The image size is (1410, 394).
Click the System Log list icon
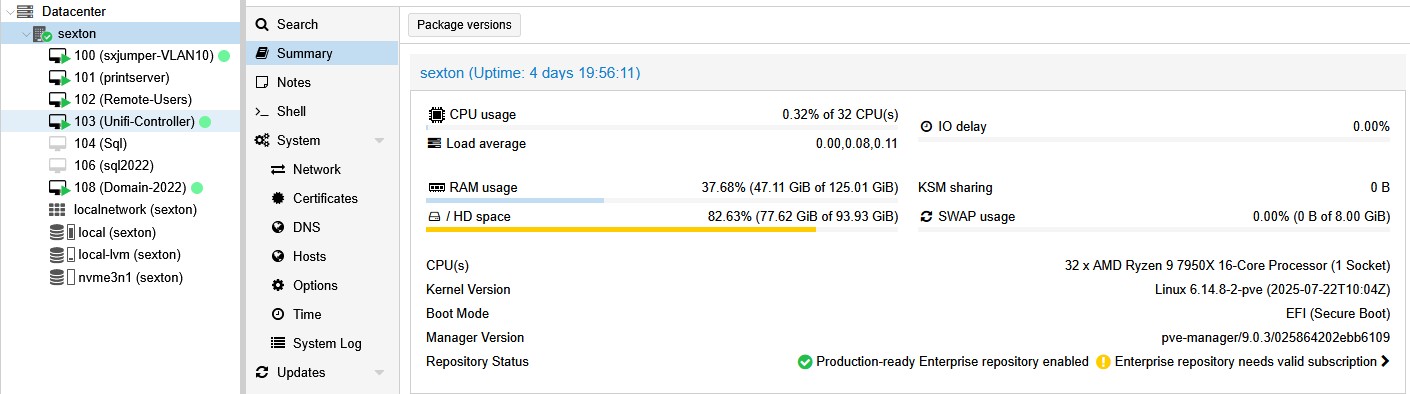tap(278, 343)
